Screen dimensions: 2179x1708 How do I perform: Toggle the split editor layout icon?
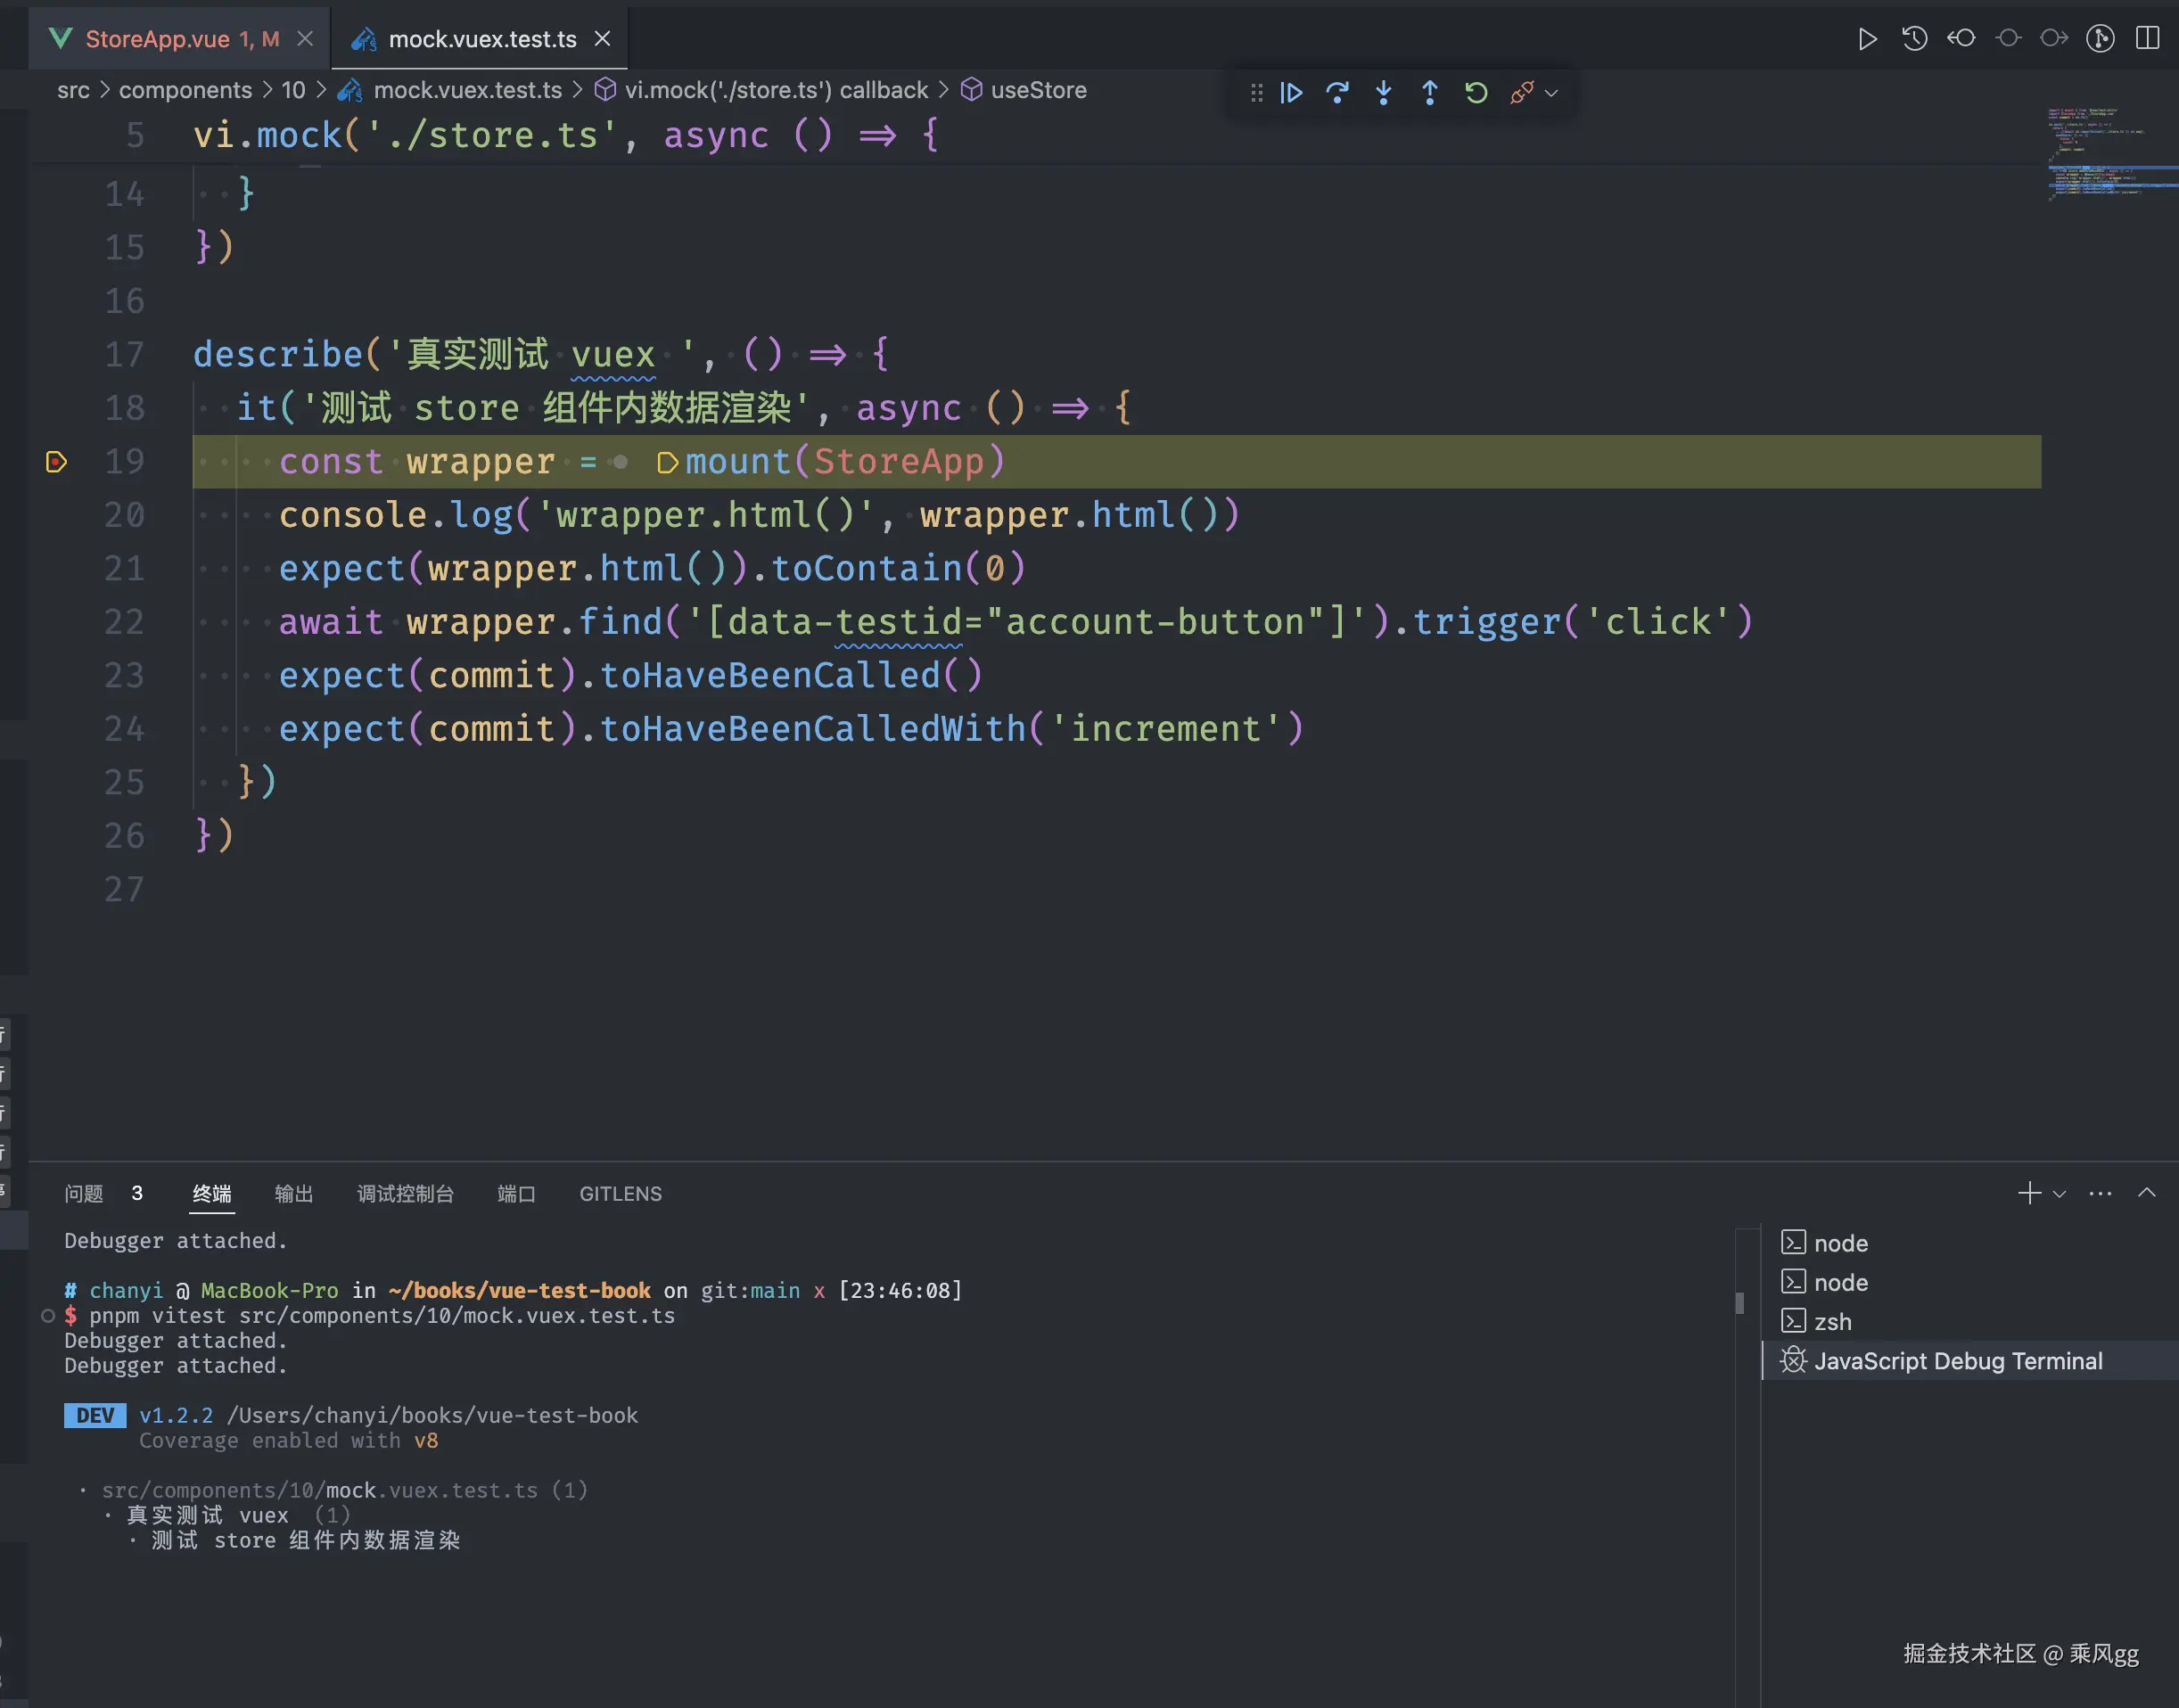click(2147, 39)
